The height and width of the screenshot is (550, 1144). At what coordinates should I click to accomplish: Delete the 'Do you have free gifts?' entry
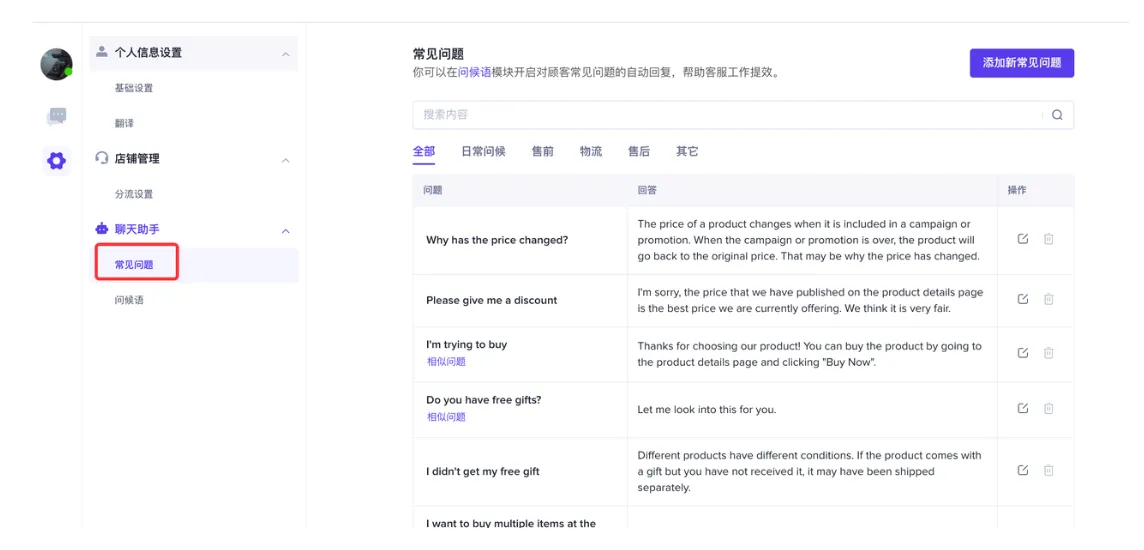pyautogui.click(x=1048, y=408)
